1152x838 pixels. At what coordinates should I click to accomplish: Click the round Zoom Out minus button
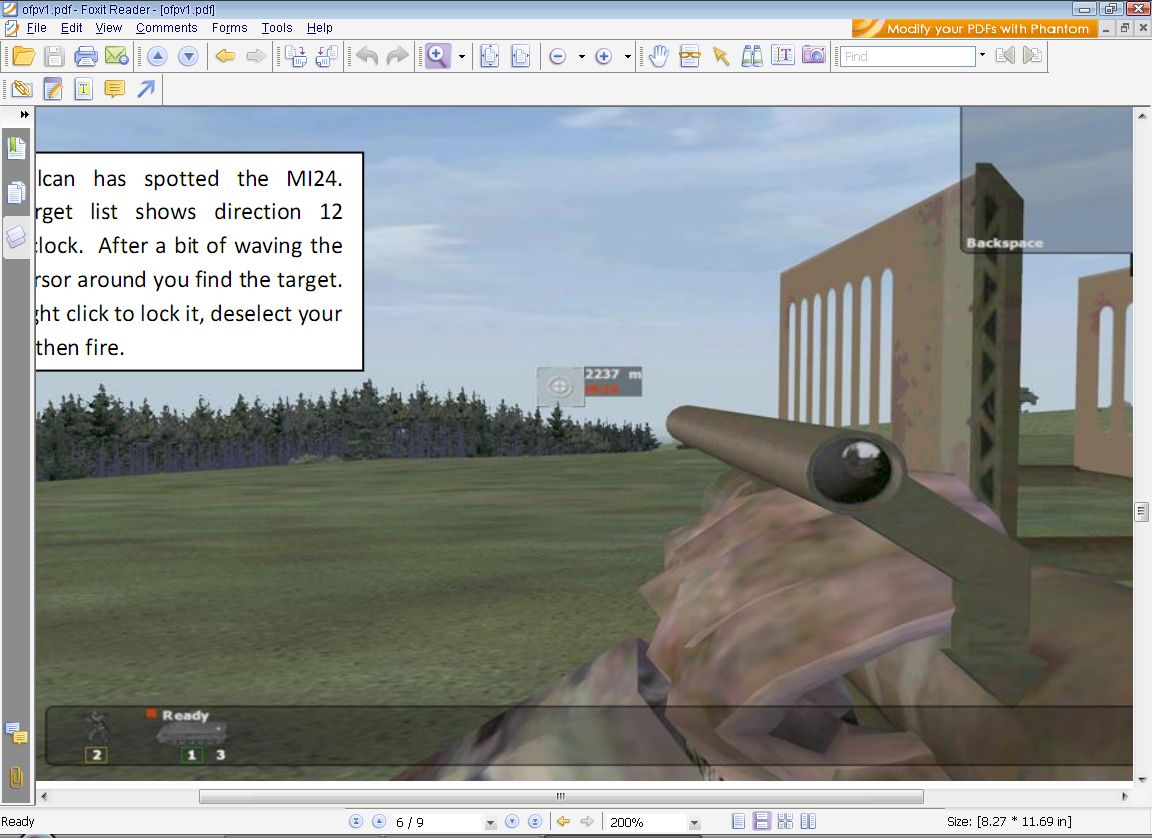click(558, 57)
